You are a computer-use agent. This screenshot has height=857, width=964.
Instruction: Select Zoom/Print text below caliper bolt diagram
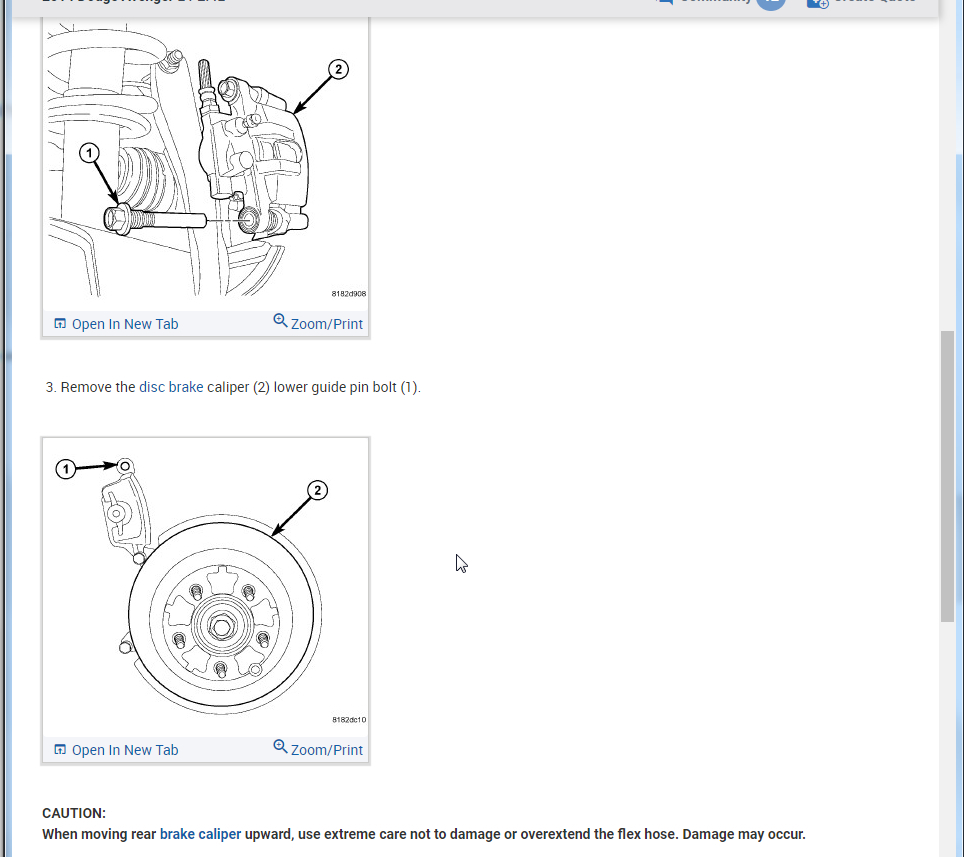click(326, 324)
